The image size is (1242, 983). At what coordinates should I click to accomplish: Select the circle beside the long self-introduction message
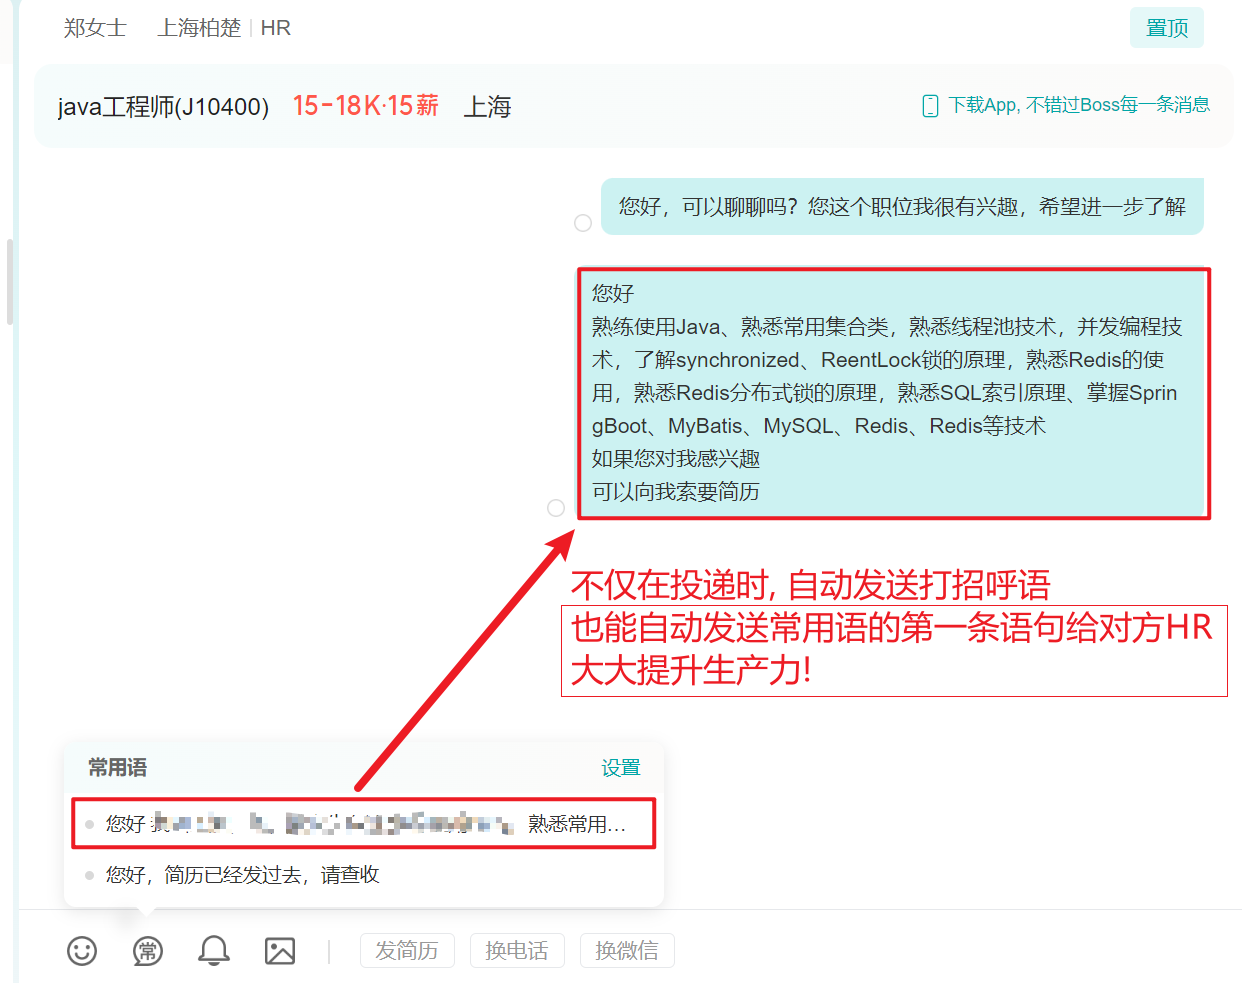click(556, 508)
